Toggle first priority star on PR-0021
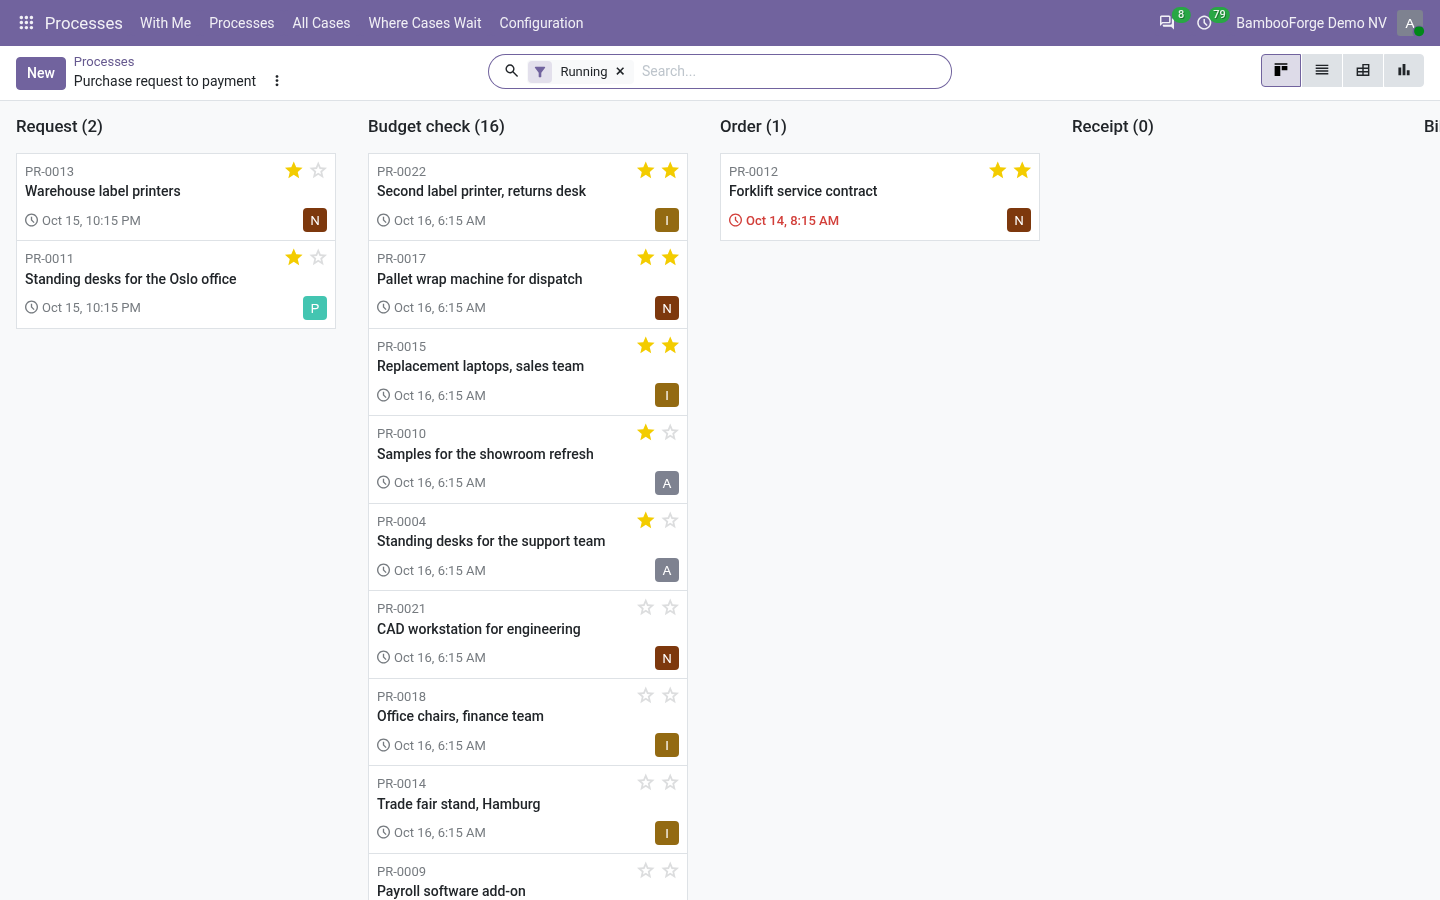Screen dimensions: 1440x900 coord(646,607)
